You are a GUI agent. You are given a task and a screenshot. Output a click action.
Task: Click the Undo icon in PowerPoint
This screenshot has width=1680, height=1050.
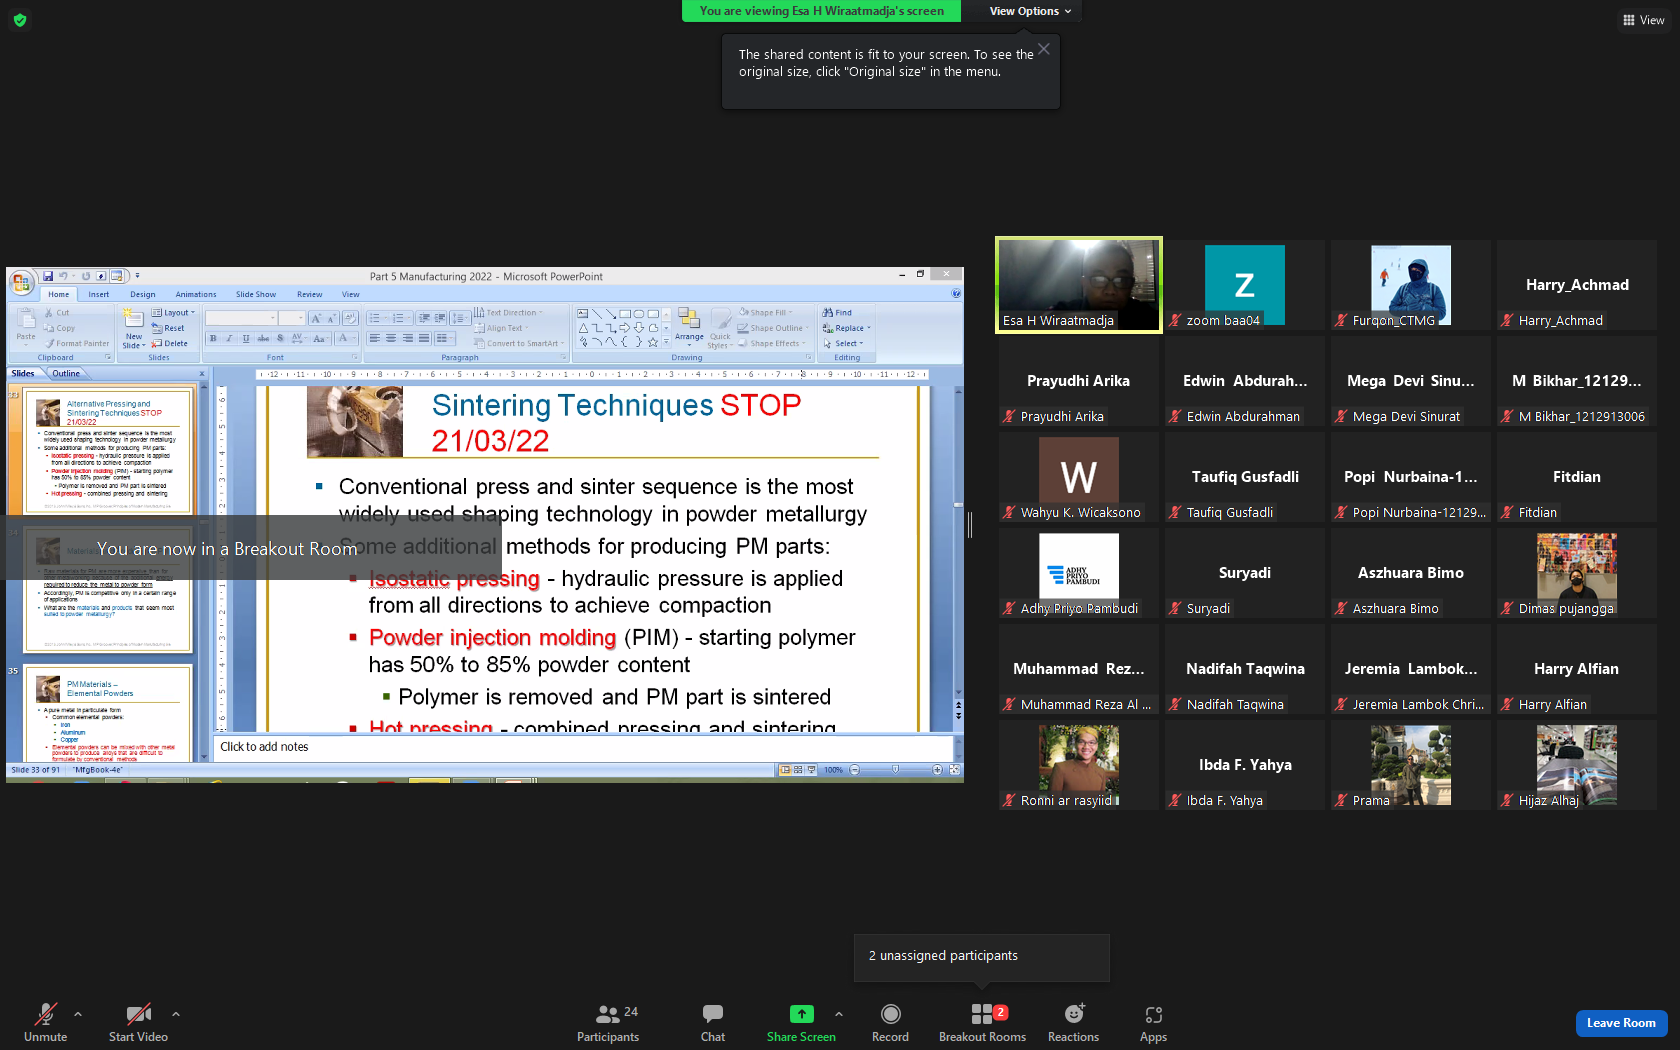[63, 276]
